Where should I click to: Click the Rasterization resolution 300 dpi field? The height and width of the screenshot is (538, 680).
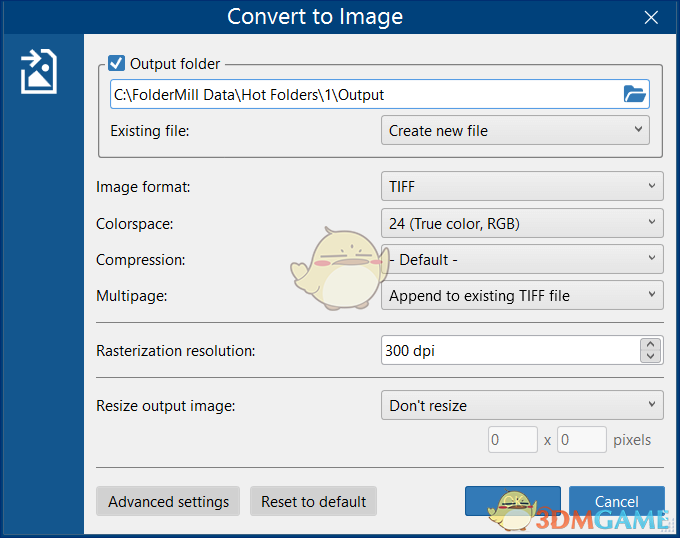point(508,351)
